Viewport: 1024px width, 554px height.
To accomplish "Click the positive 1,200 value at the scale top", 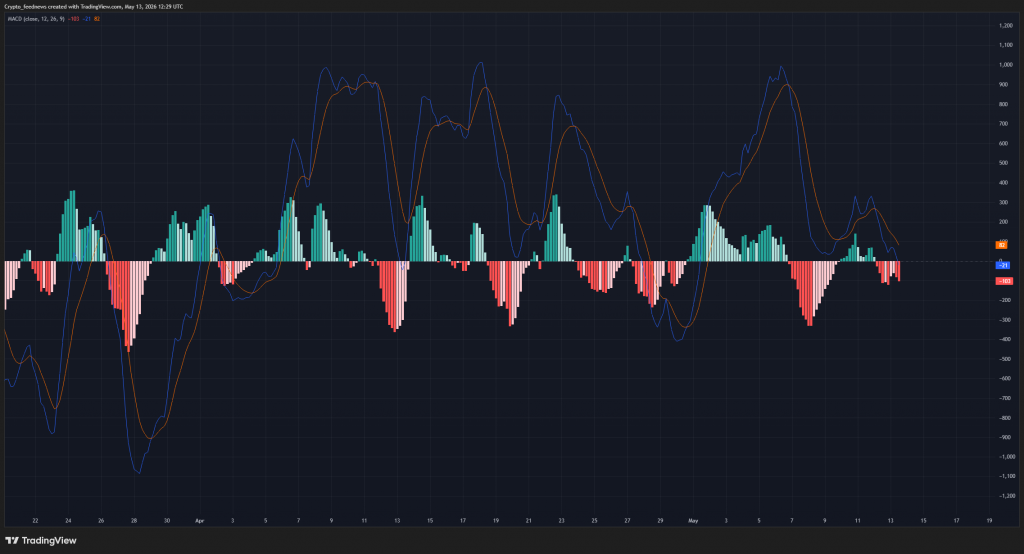I will pos(1006,25).
